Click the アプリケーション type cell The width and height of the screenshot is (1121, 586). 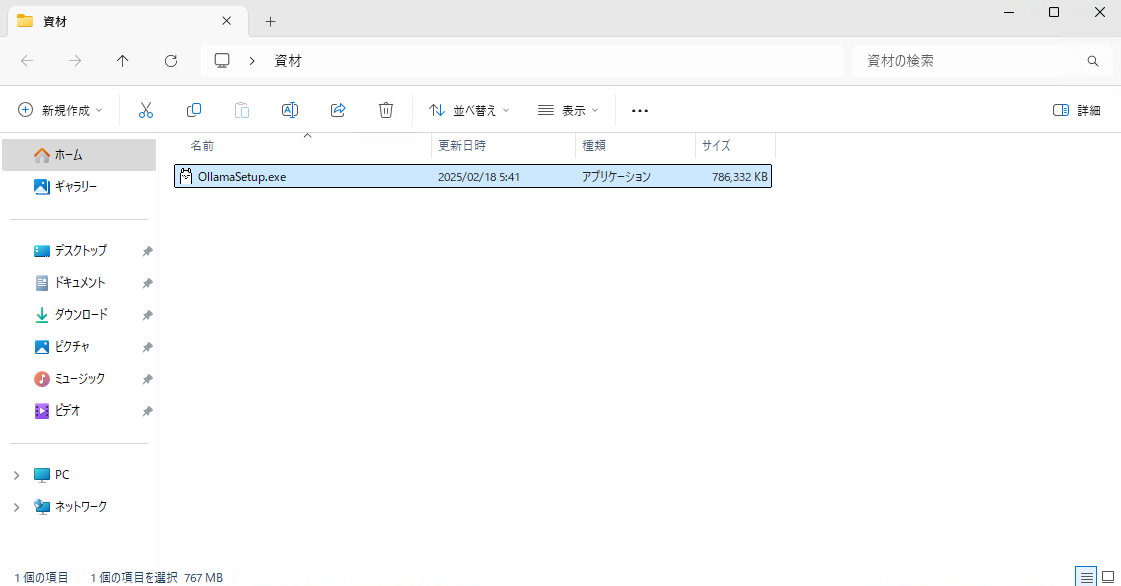pos(616,177)
